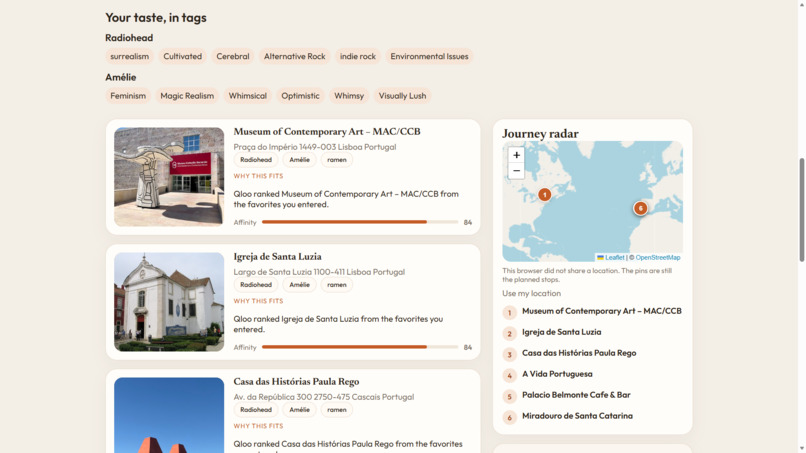Click the Amélie heading under taste tags
The height and width of the screenshot is (453, 806).
click(121, 78)
